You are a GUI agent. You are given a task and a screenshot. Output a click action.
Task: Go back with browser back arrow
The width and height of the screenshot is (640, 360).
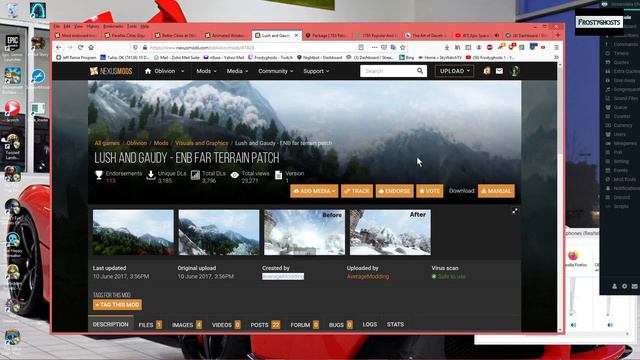(x=59, y=47)
